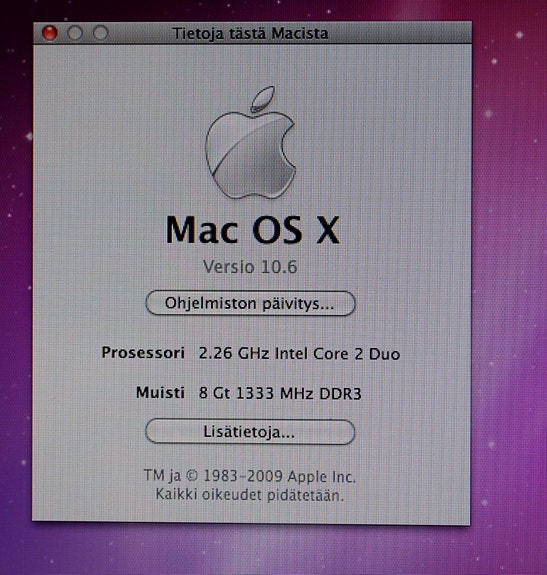Screen dimensions: 547x575
Task: Click the gray zoom window button
Action: click(x=100, y=33)
